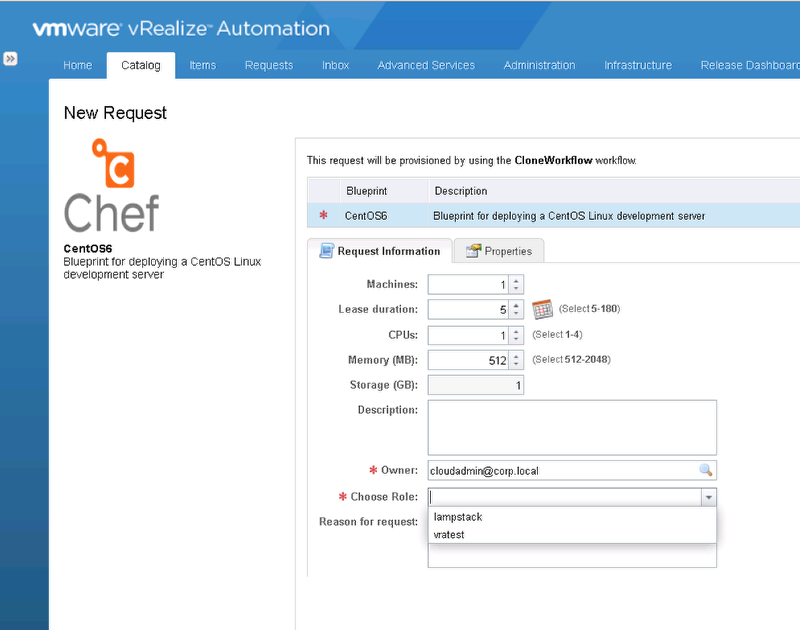Decrease the Lease duration with down arrow
This screenshot has height=630, width=800.
(516, 314)
